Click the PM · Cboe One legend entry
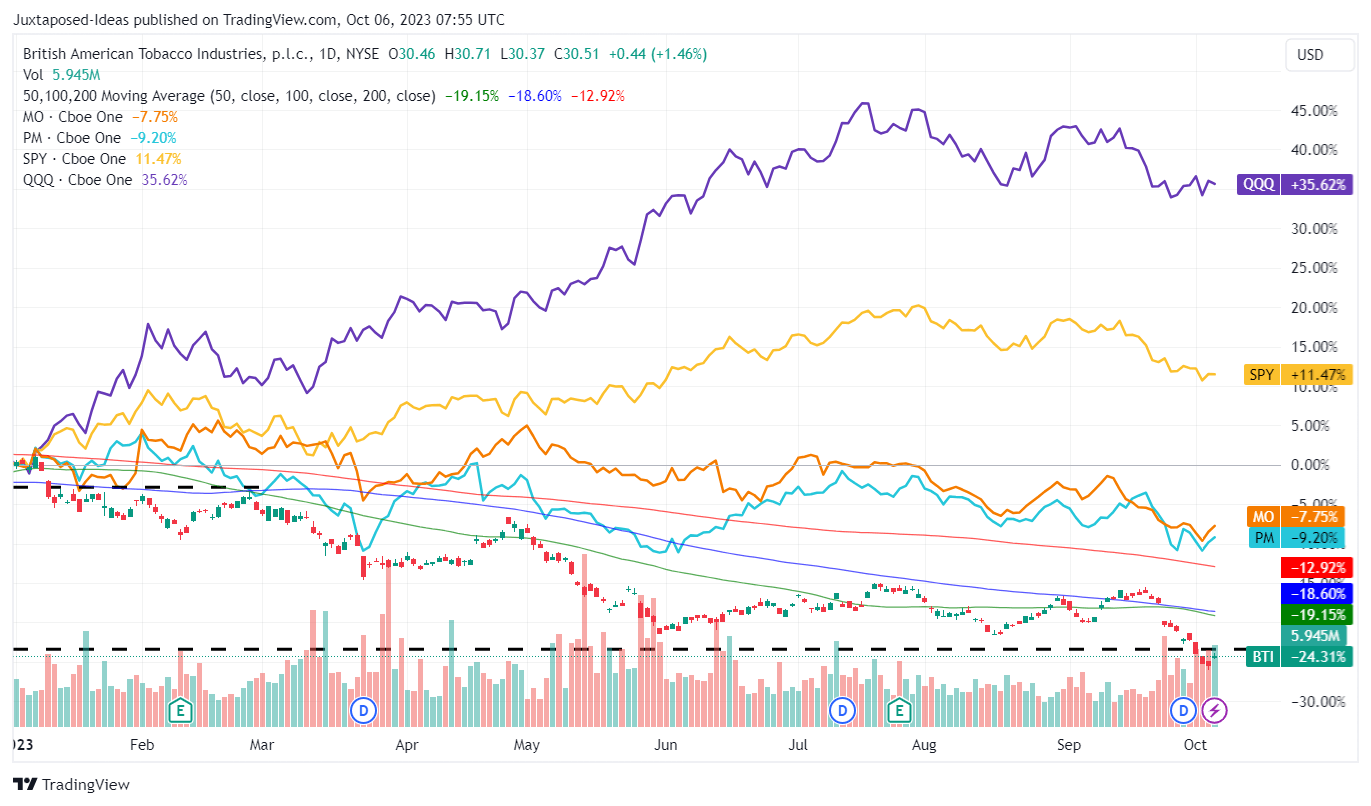Screen dimensions: 1371x806 click(x=72, y=138)
